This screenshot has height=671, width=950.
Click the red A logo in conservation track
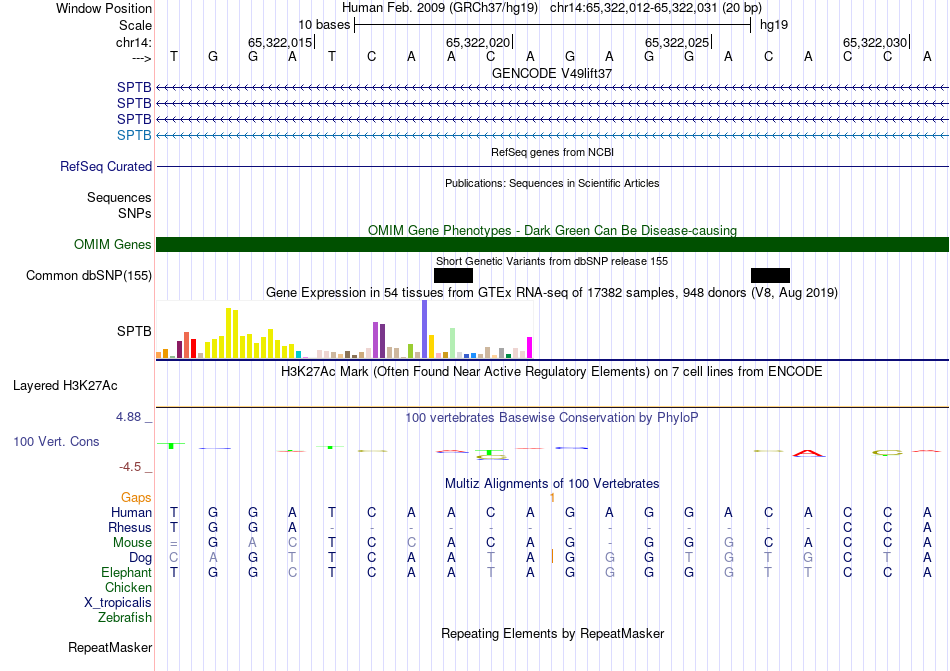pyautogui.click(x=808, y=452)
